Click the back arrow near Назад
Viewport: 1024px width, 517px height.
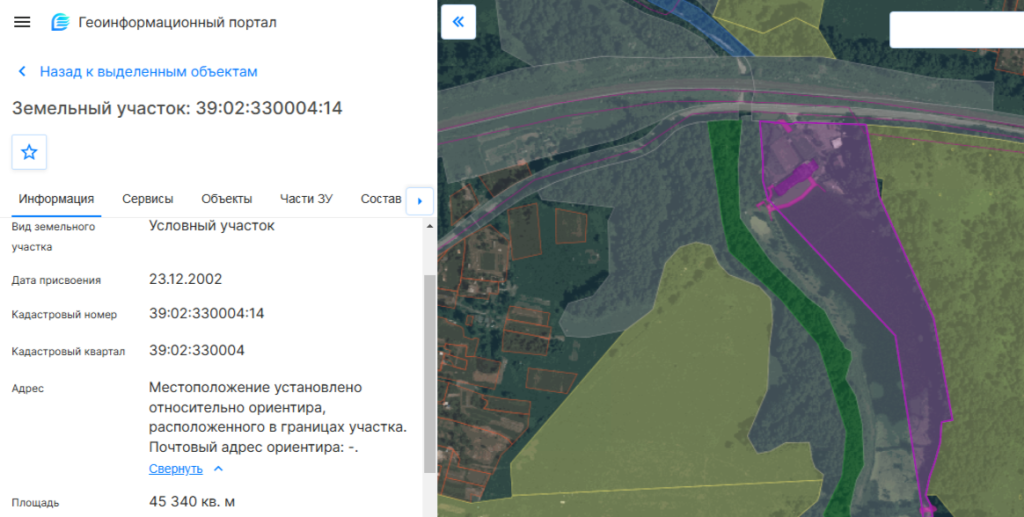click(x=22, y=71)
